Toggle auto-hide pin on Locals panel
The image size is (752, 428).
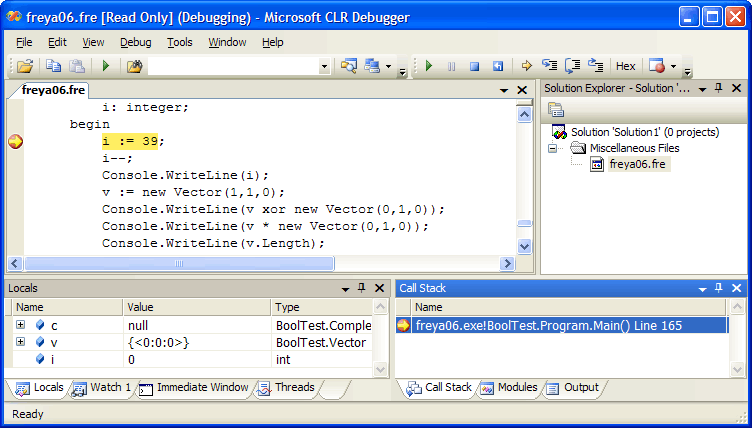(x=362, y=288)
